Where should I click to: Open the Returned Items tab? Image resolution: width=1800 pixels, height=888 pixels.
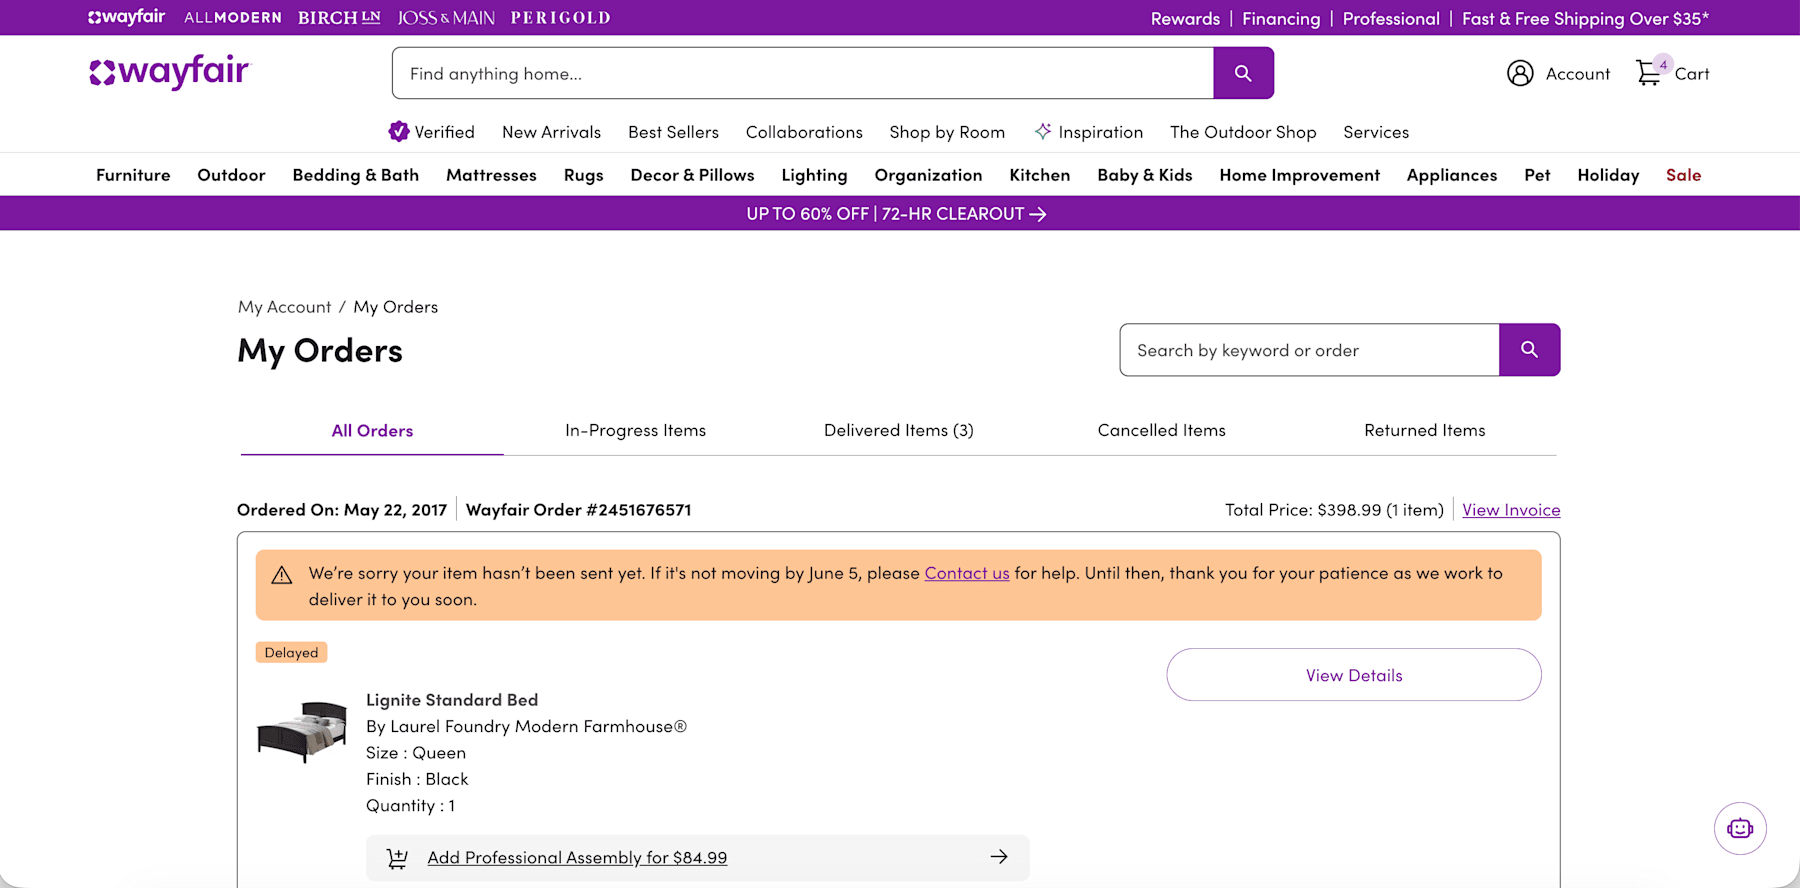point(1425,431)
